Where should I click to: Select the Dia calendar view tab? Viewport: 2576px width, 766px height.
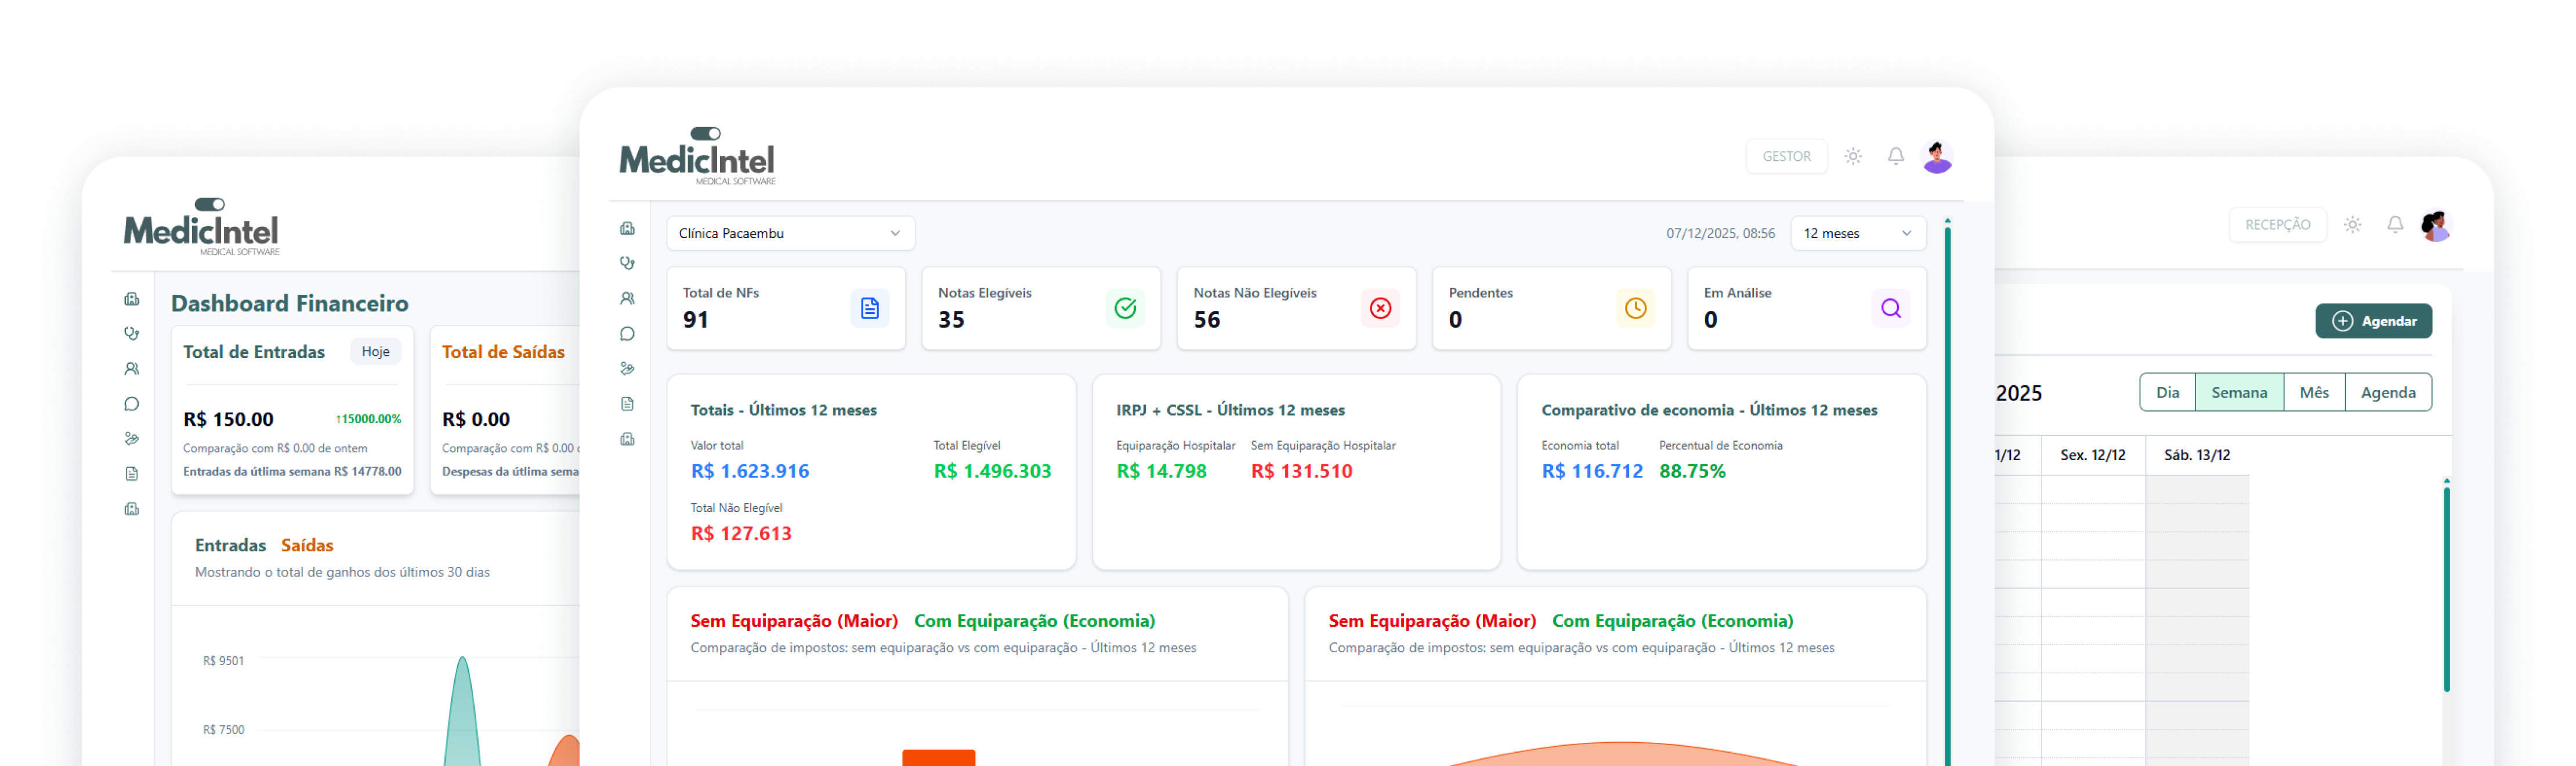(x=2167, y=393)
